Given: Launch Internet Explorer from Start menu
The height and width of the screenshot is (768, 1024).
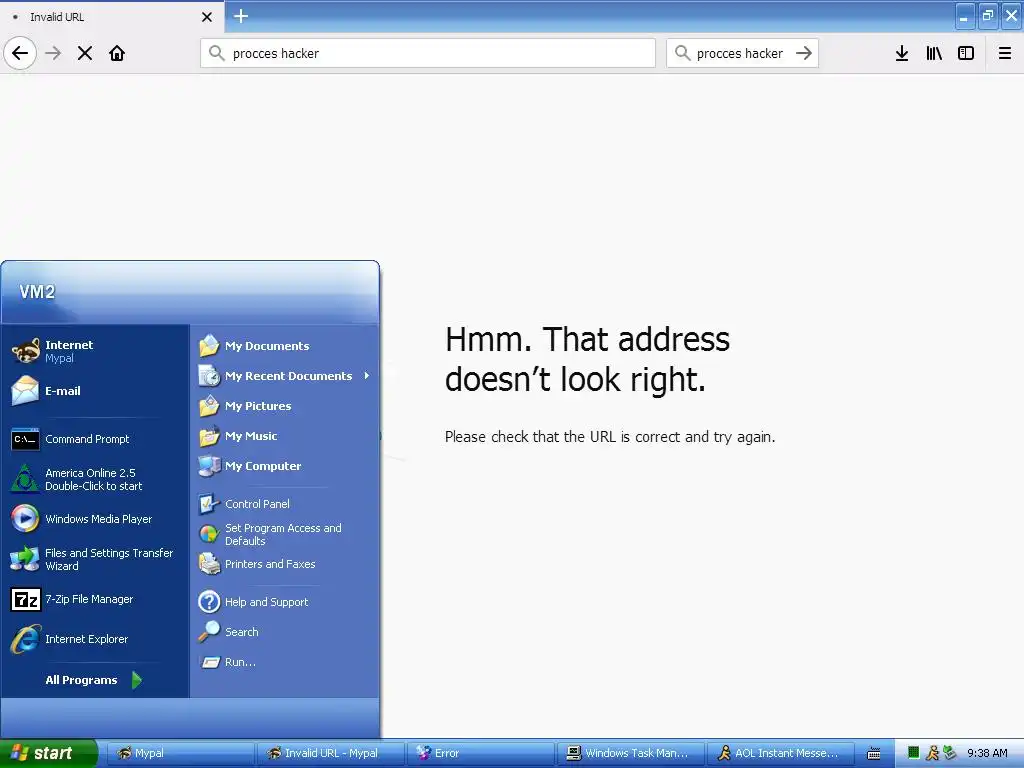Looking at the screenshot, I should pyautogui.click(x=95, y=639).
